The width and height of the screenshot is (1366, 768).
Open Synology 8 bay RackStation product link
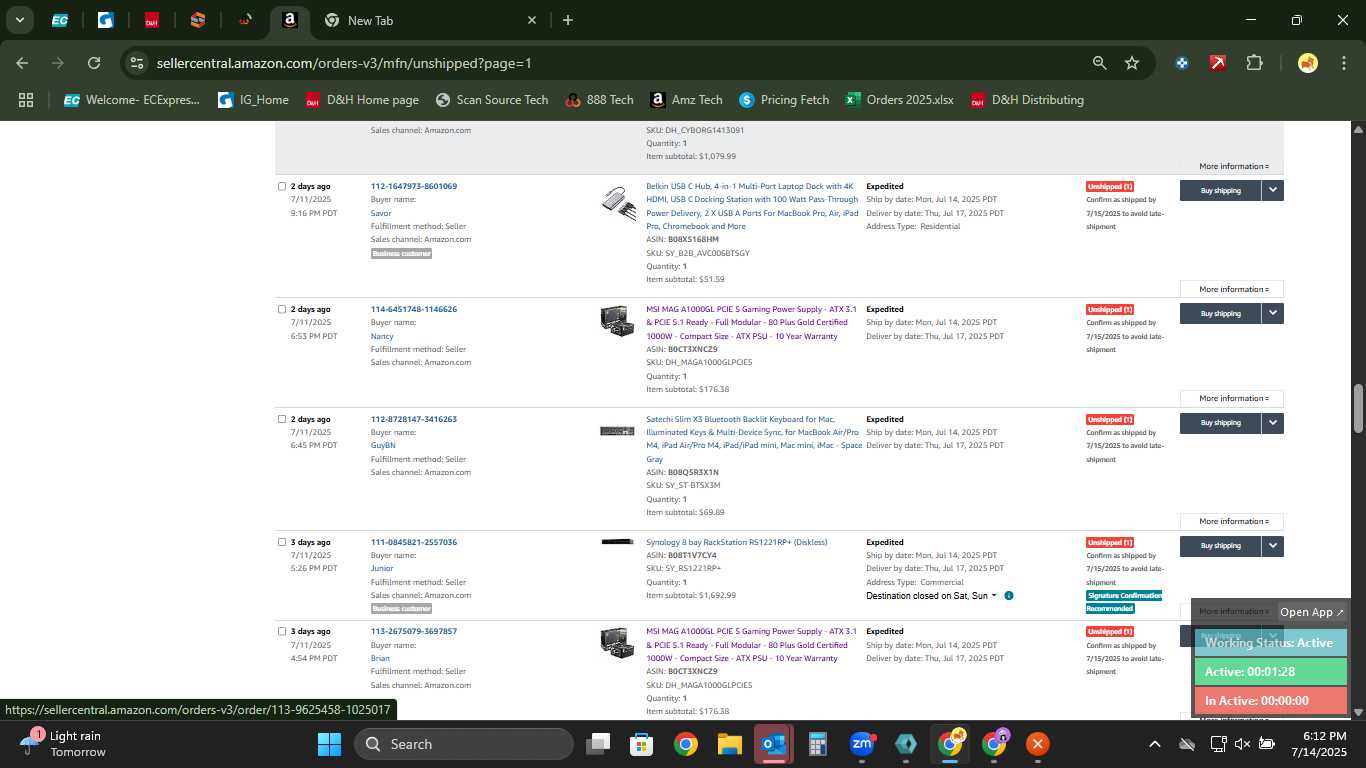click(737, 542)
